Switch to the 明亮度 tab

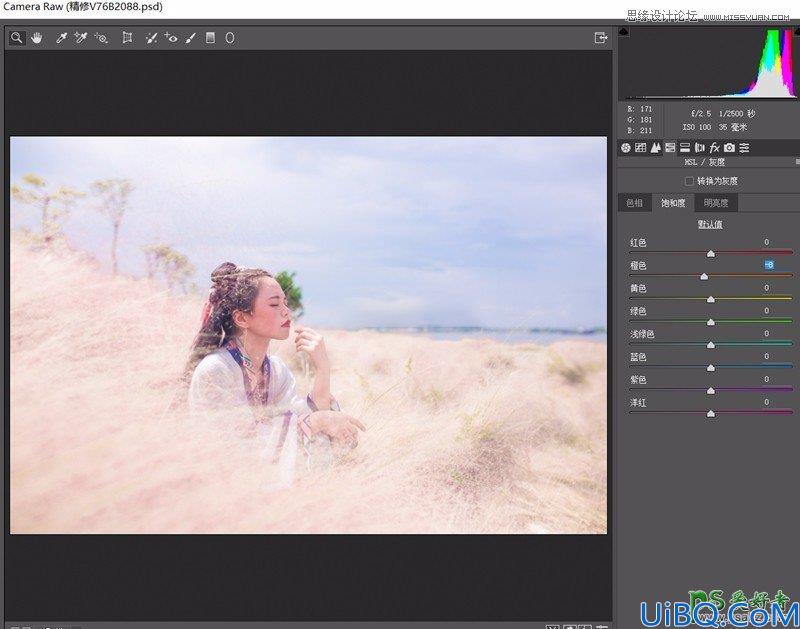tap(716, 203)
